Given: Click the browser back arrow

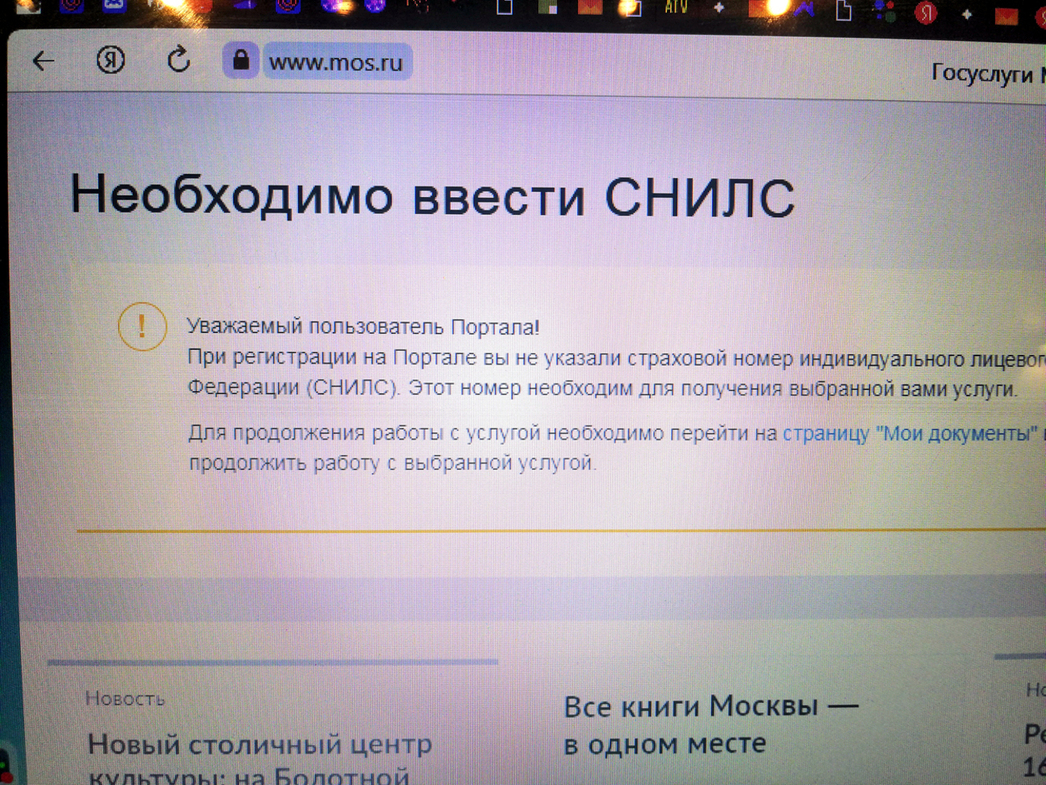Looking at the screenshot, I should coord(43,61).
